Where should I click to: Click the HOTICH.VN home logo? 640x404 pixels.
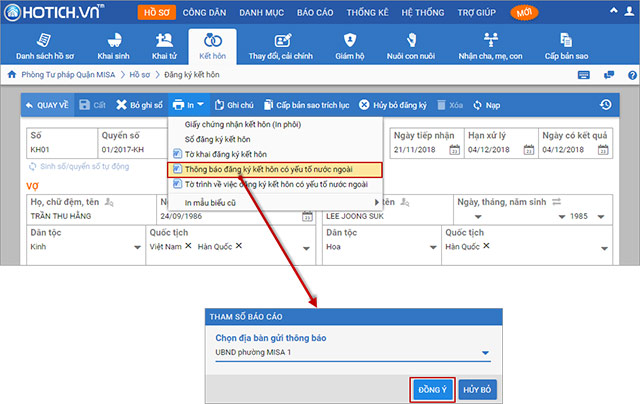[x=54, y=12]
